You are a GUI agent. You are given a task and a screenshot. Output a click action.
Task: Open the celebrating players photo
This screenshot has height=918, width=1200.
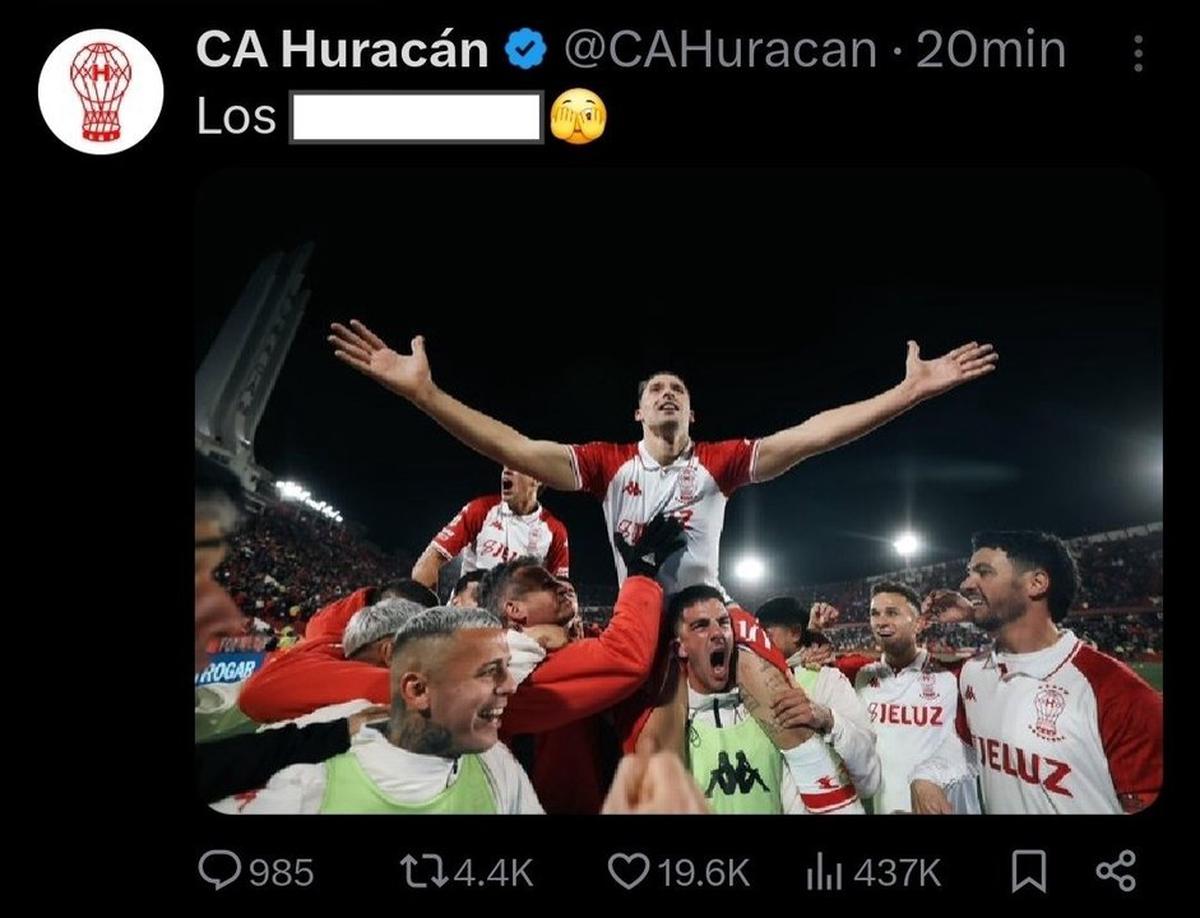click(x=679, y=492)
